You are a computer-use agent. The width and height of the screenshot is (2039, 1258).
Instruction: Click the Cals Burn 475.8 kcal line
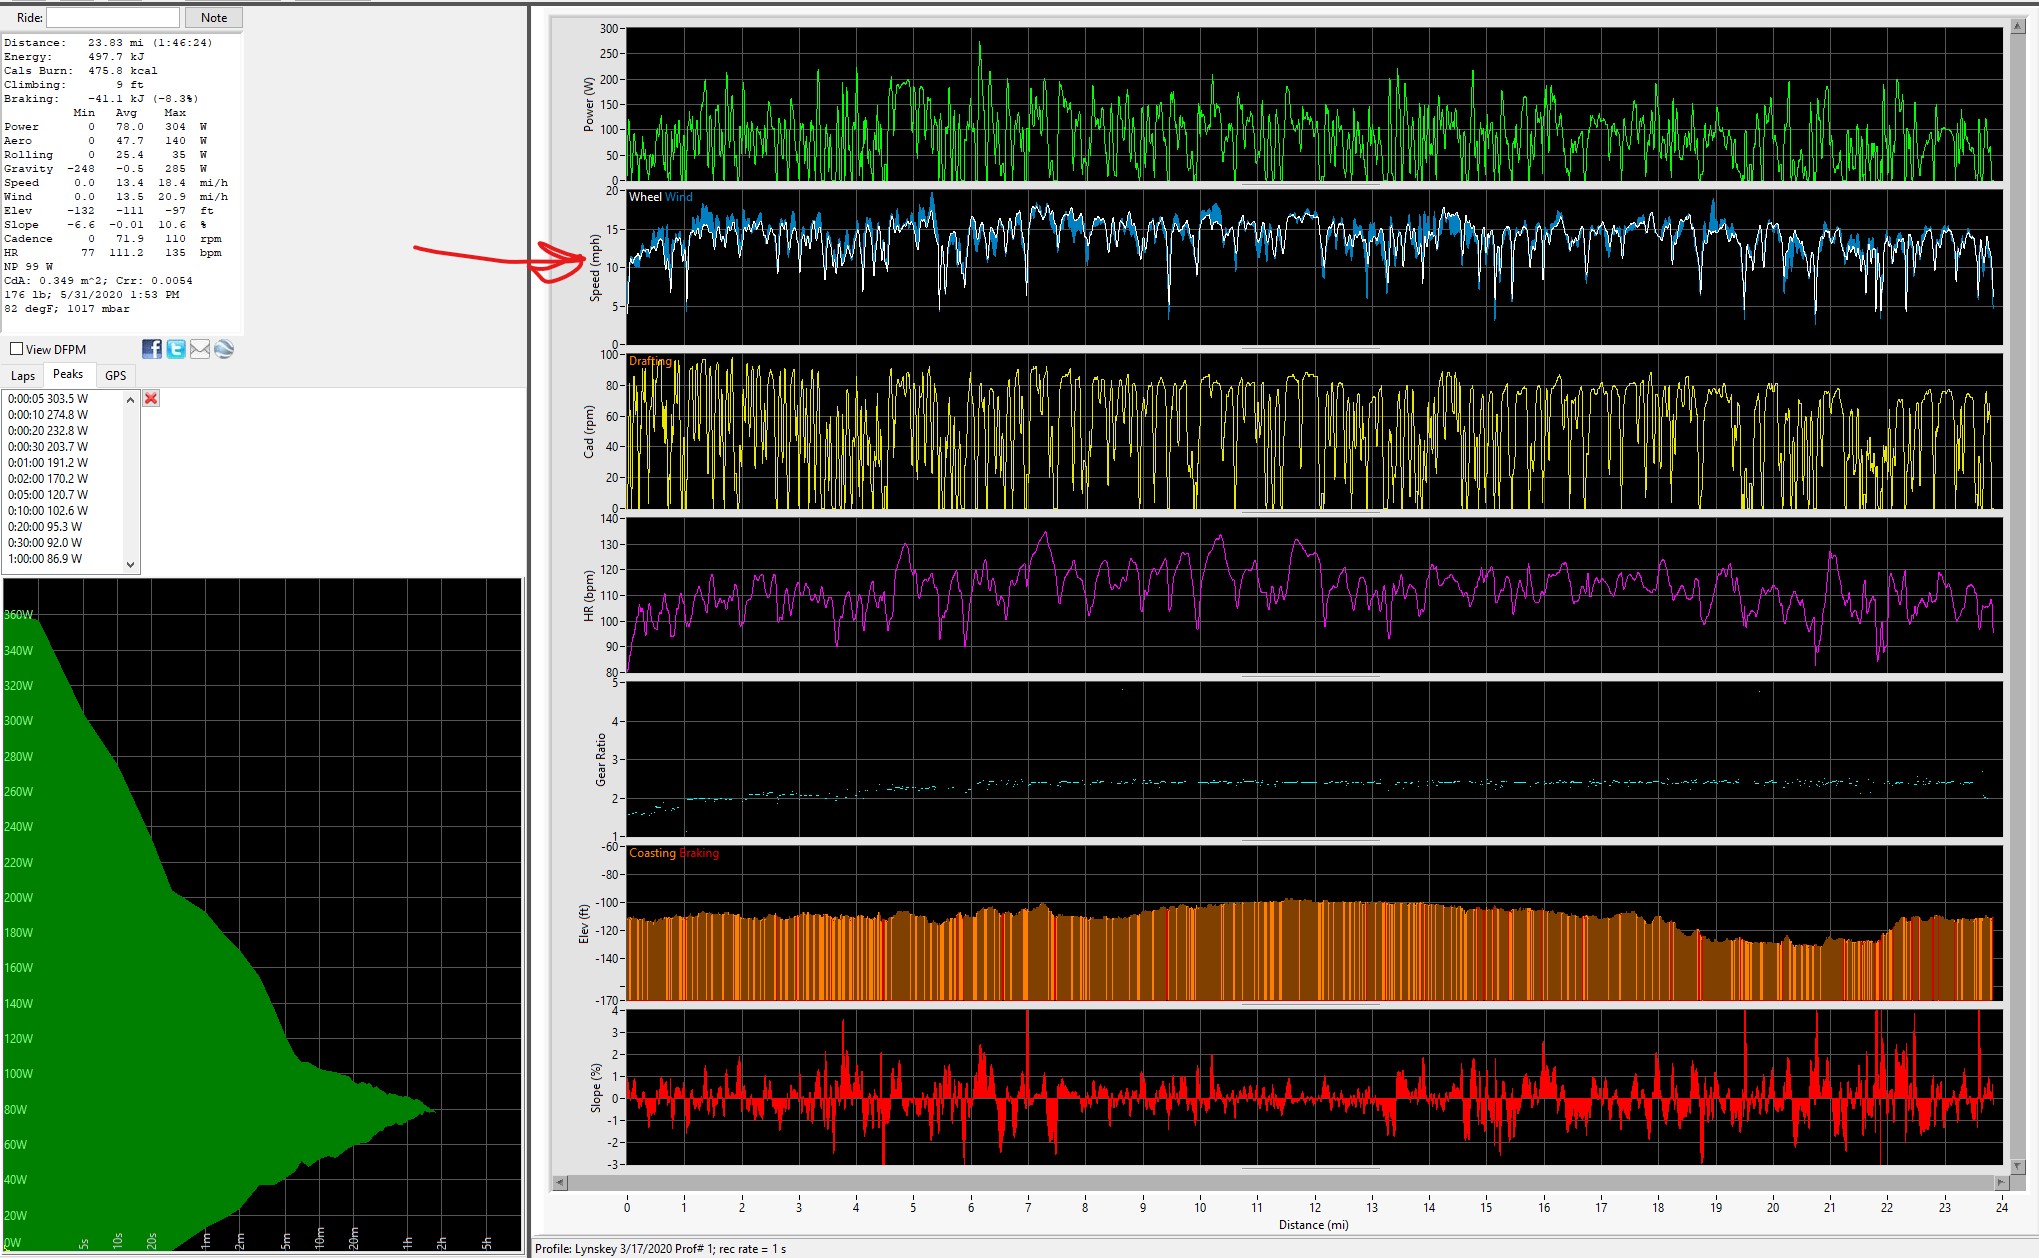[x=81, y=71]
